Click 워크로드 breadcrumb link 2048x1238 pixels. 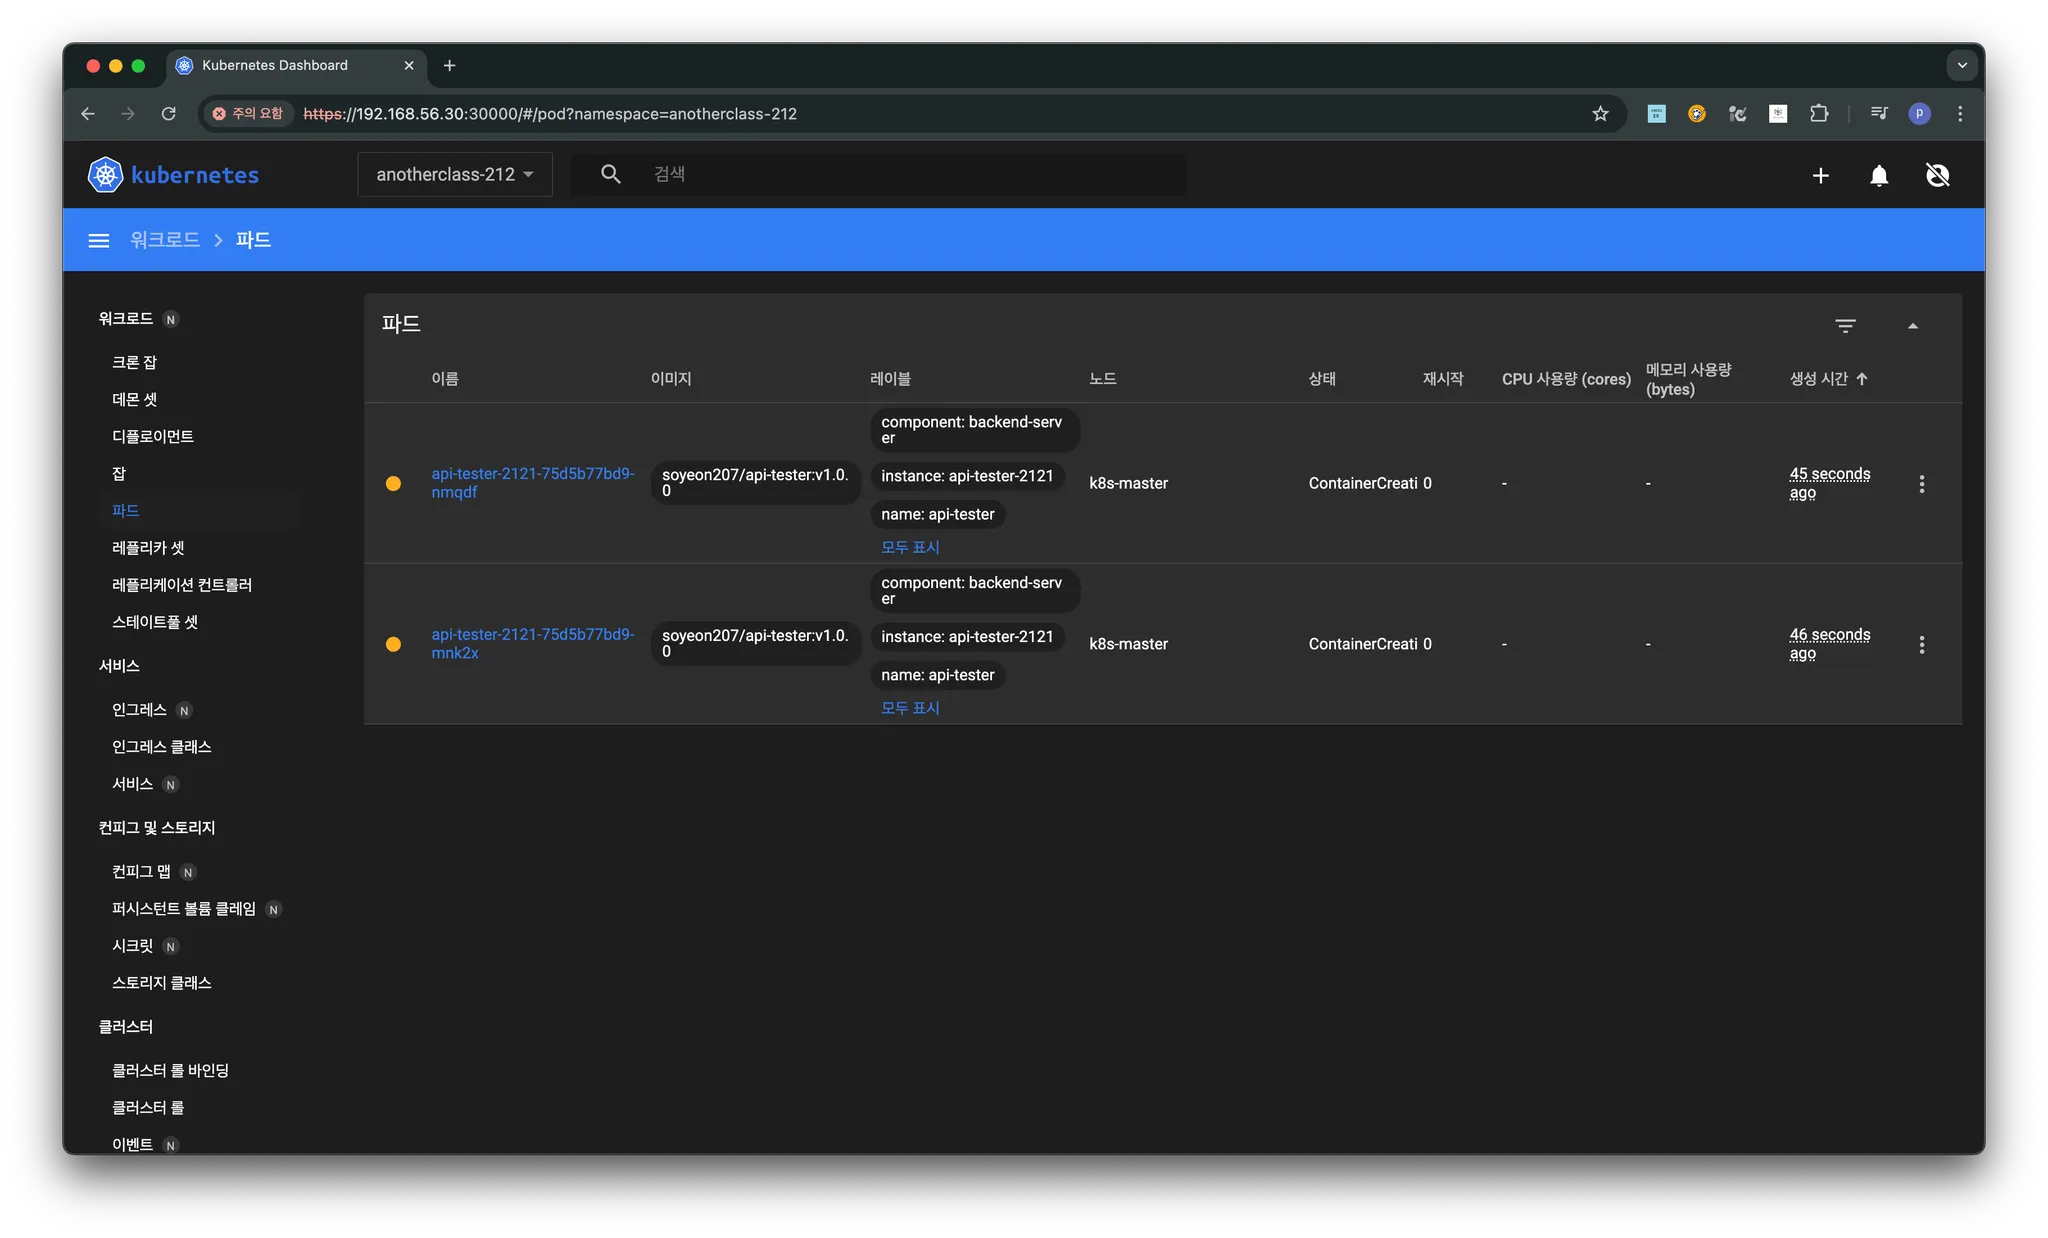point(165,240)
